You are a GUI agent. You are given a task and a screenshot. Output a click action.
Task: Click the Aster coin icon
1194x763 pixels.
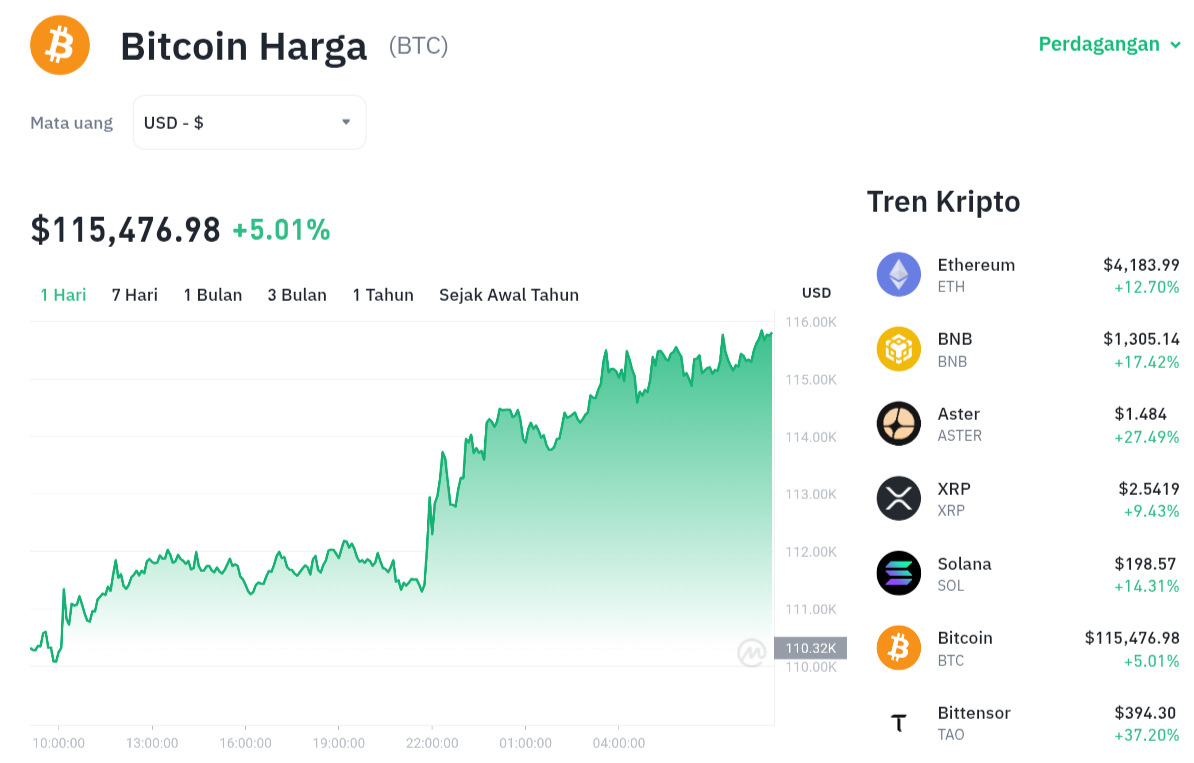click(898, 424)
